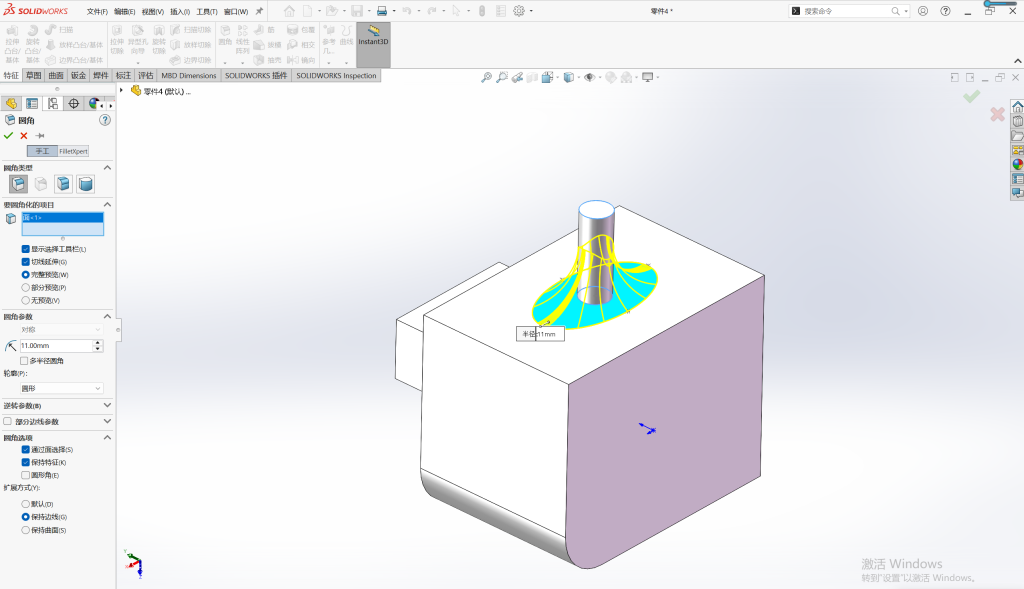
Task: Click the 手工 manual mode button
Action: (42, 151)
